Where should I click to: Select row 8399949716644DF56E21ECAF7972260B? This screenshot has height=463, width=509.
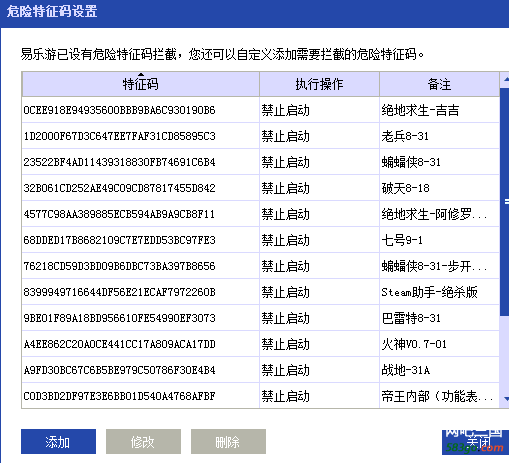[x=260, y=292]
